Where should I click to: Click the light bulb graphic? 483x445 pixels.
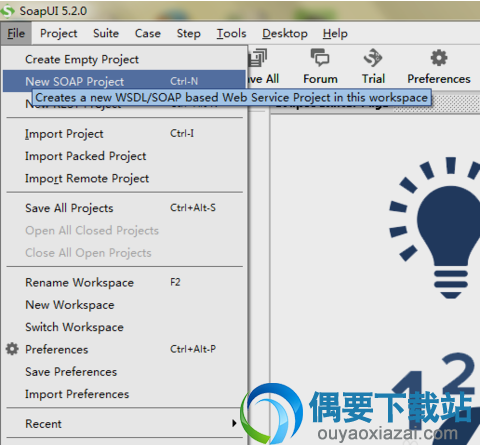pyautogui.click(x=435, y=228)
